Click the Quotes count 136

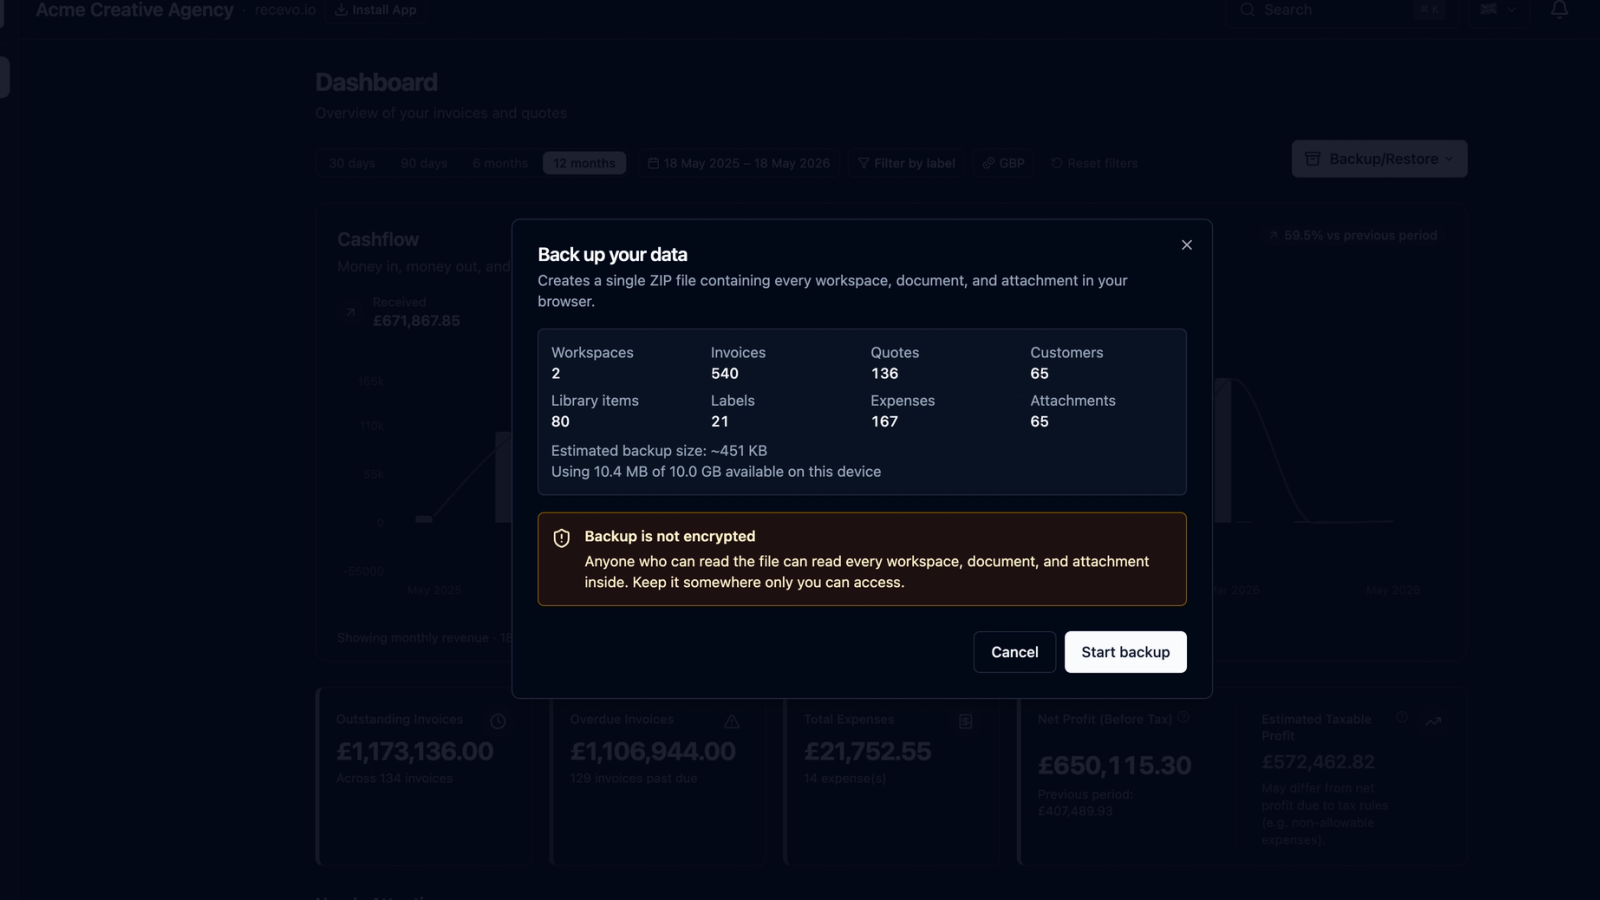click(884, 374)
